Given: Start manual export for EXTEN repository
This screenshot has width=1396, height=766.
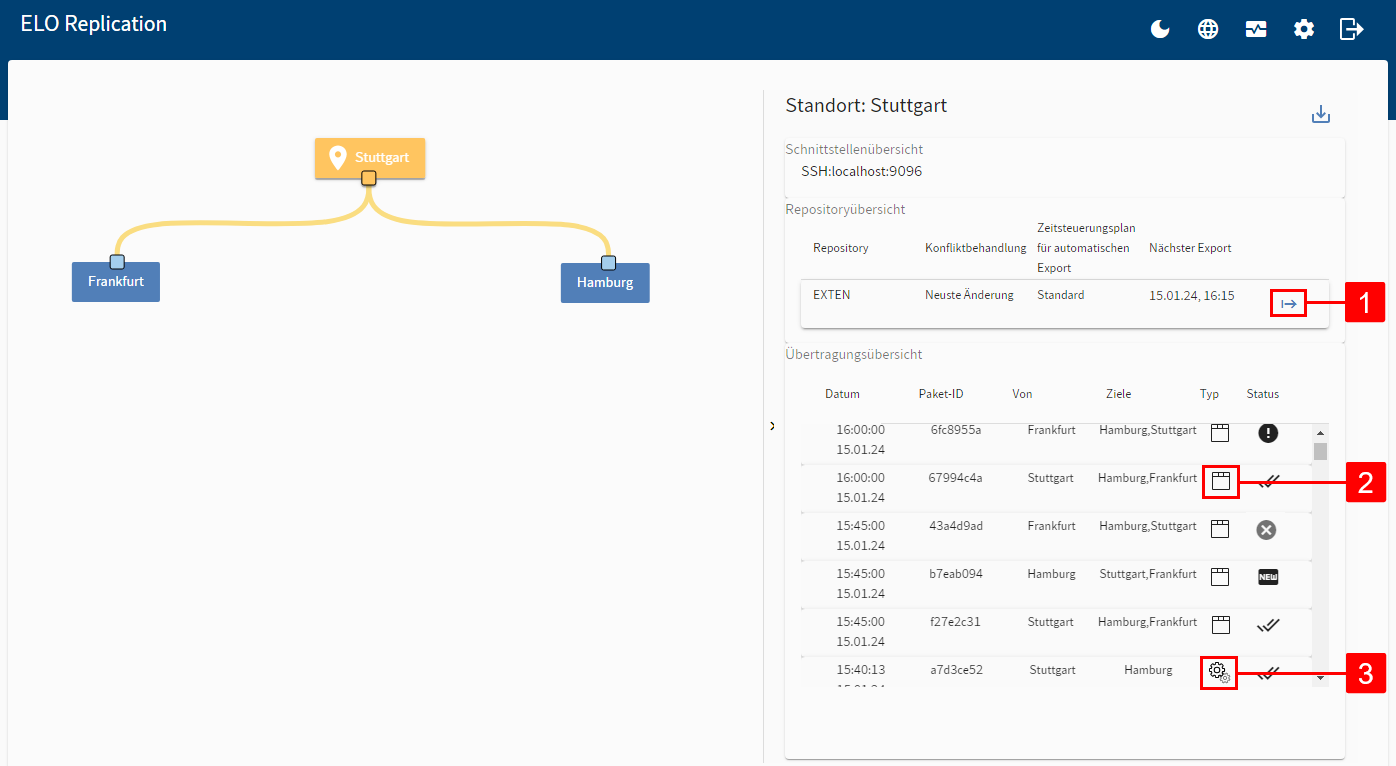Looking at the screenshot, I should tap(1289, 303).
